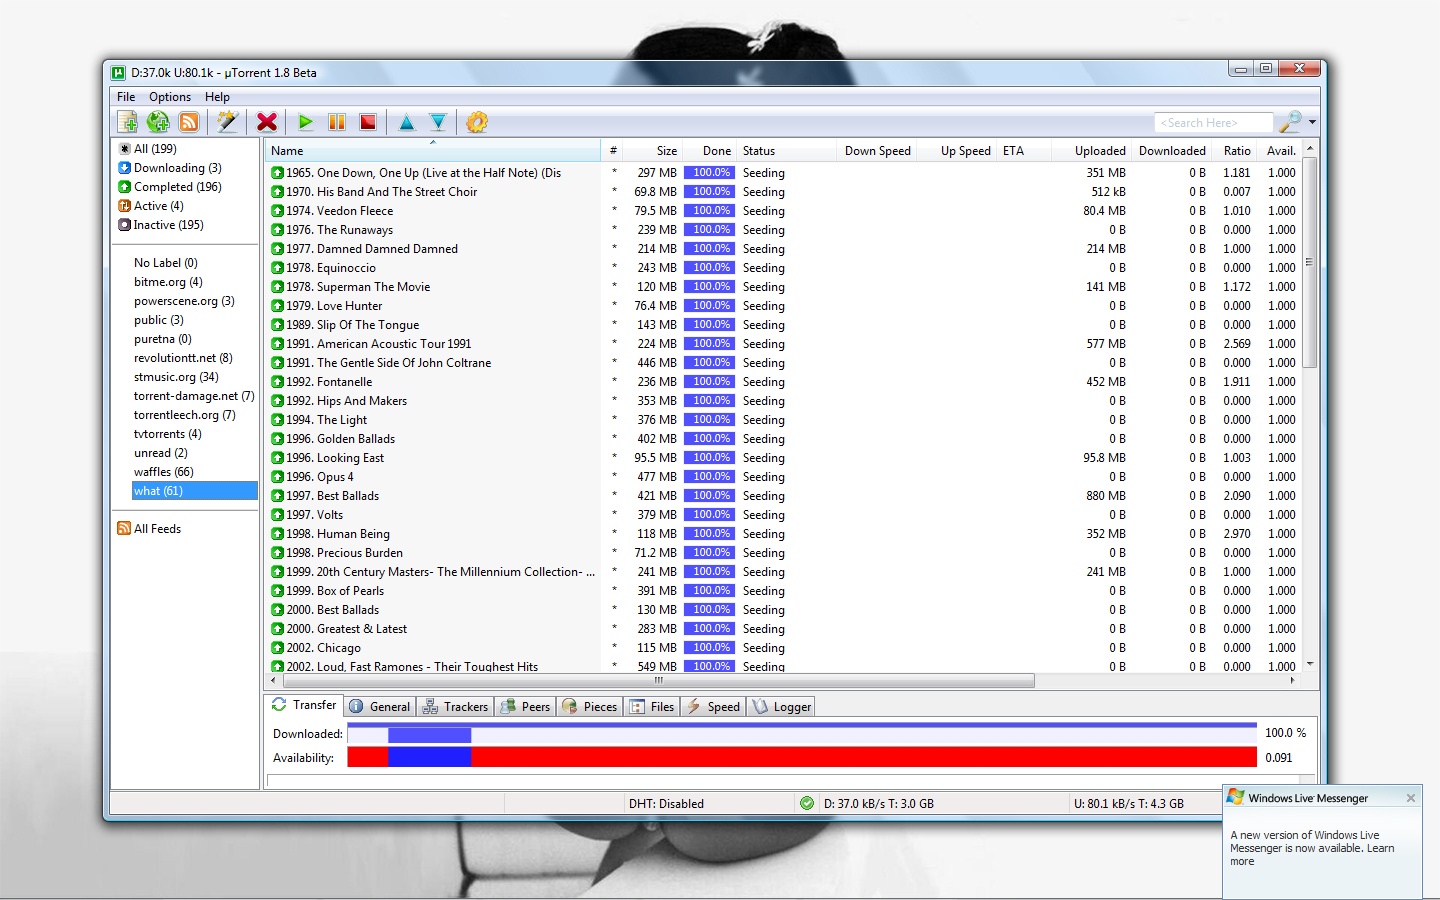Switch to the Trackers tab

(x=455, y=707)
